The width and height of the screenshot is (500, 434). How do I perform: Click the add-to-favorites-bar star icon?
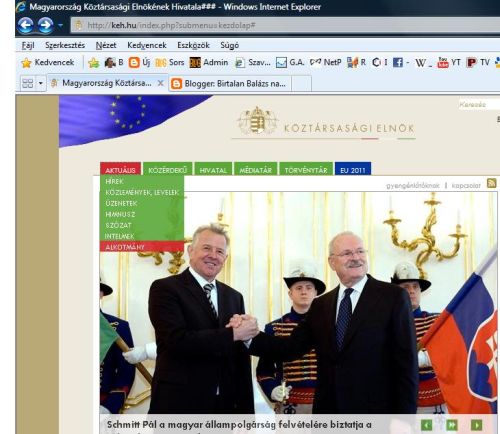coord(94,63)
